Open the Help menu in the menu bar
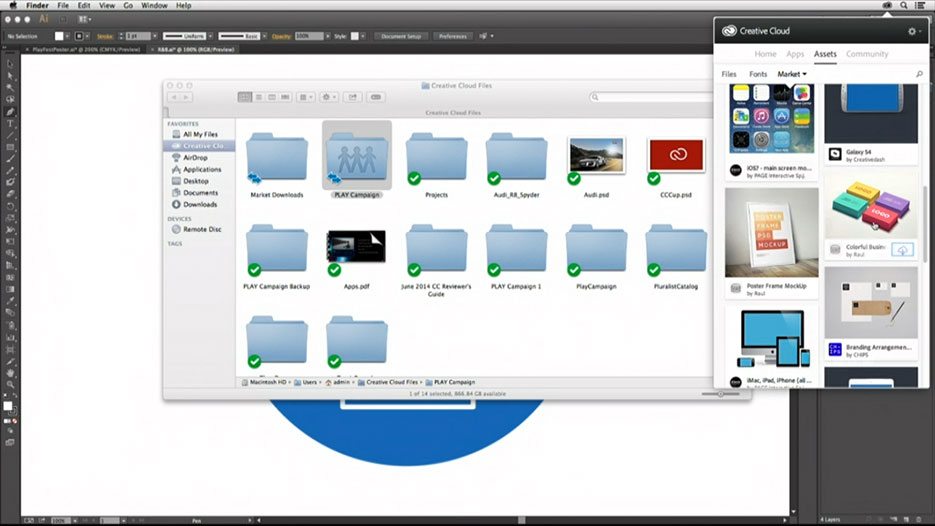 pyautogui.click(x=184, y=5)
